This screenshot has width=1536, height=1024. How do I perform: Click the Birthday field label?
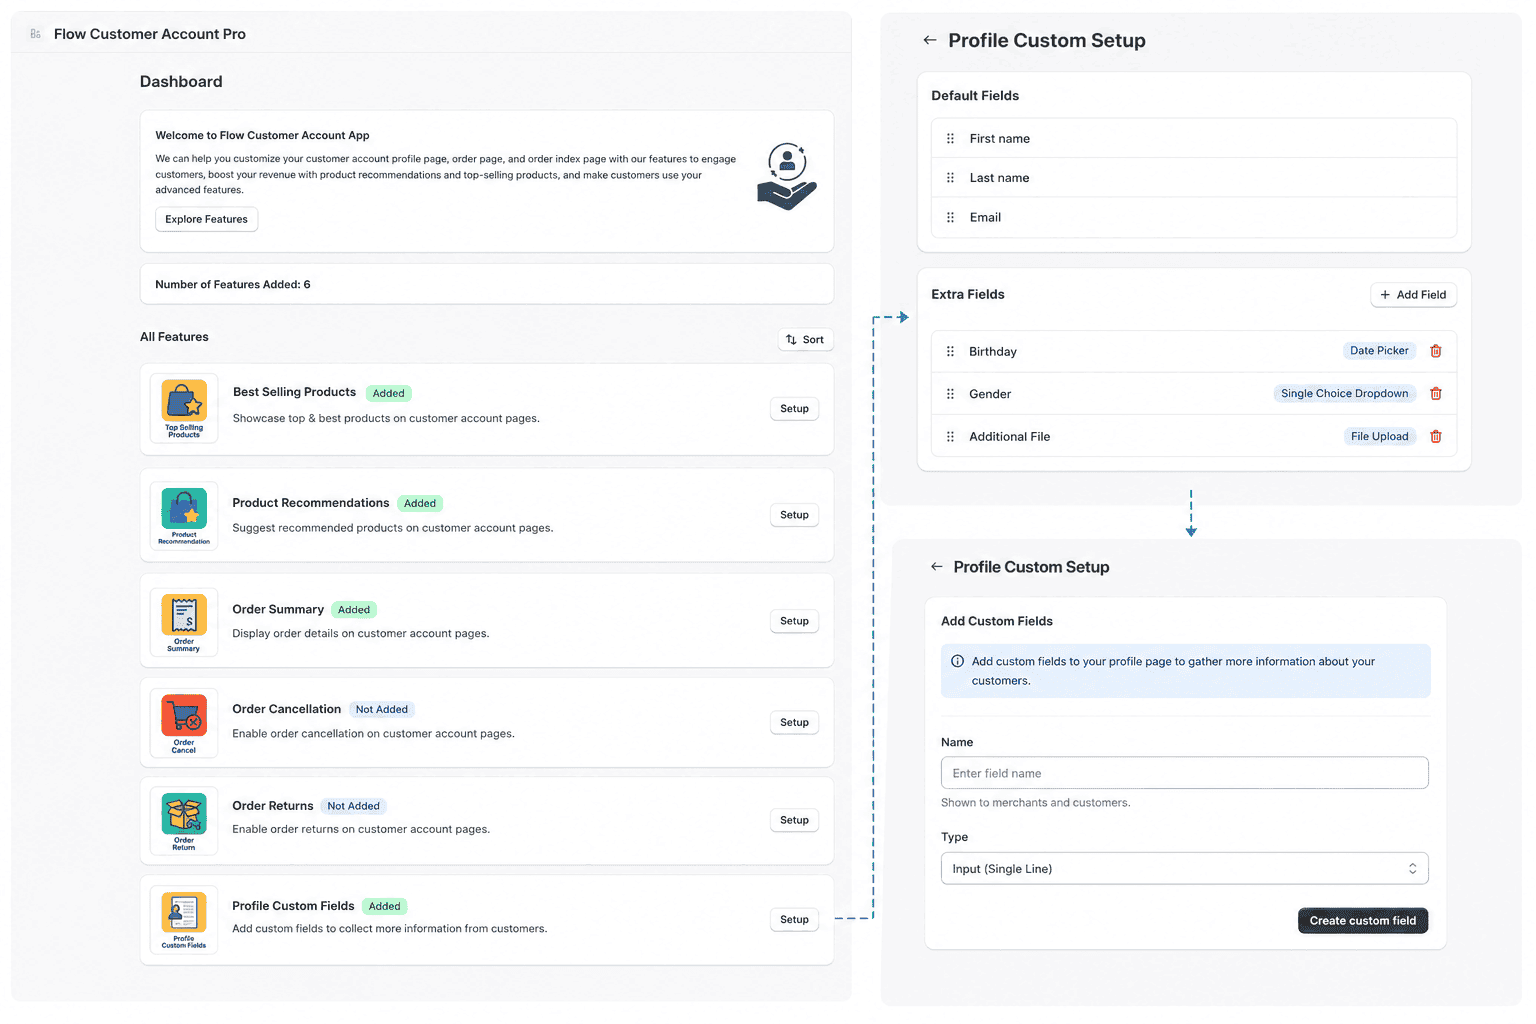pos(993,352)
